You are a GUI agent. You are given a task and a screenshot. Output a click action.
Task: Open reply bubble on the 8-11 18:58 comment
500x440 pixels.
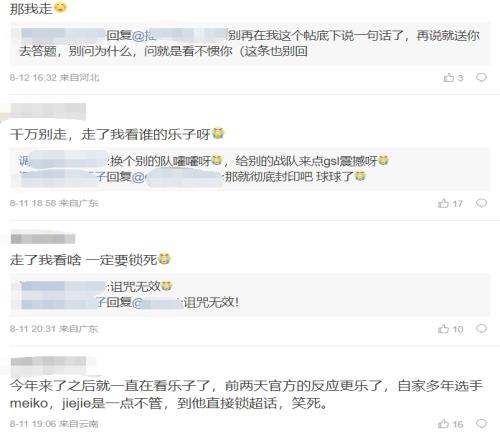click(x=481, y=203)
